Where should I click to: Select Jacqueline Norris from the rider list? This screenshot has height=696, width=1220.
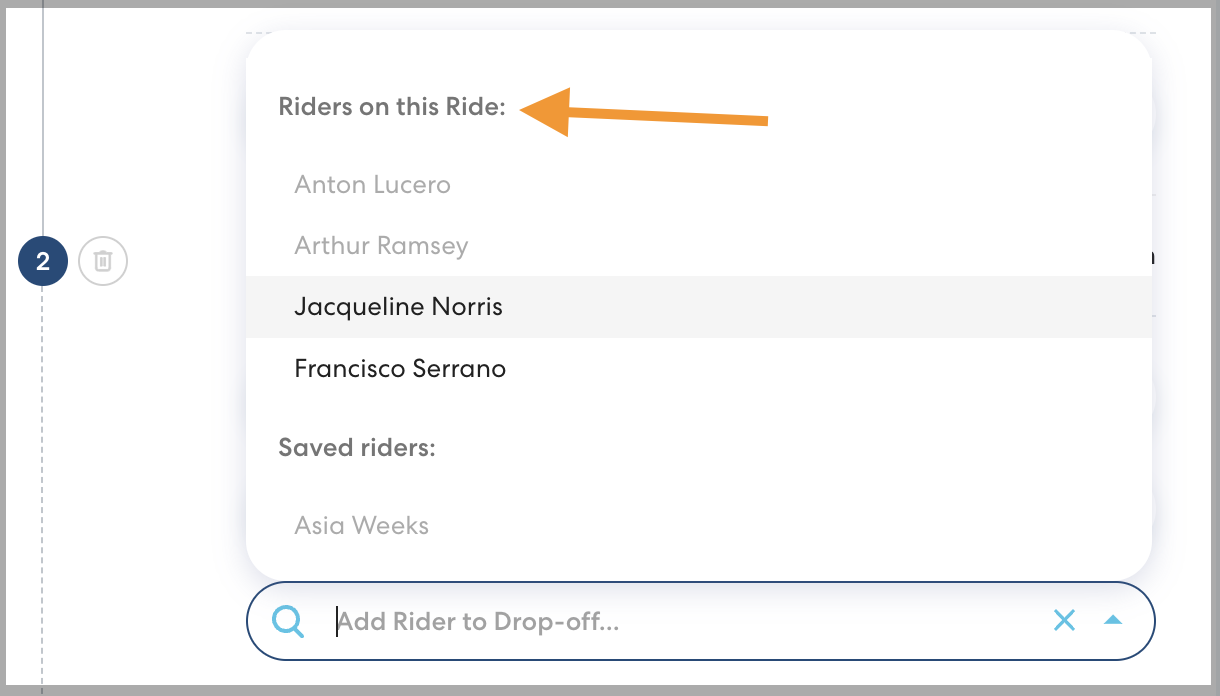398,307
